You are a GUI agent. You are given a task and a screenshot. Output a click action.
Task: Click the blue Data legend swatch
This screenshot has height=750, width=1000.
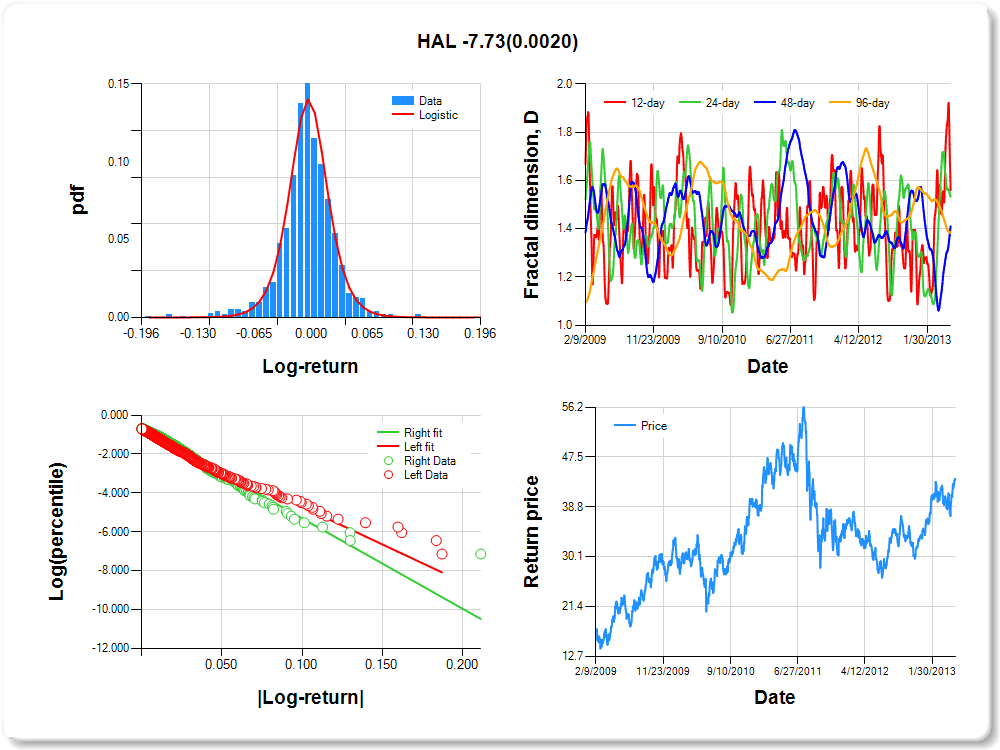tap(403, 101)
